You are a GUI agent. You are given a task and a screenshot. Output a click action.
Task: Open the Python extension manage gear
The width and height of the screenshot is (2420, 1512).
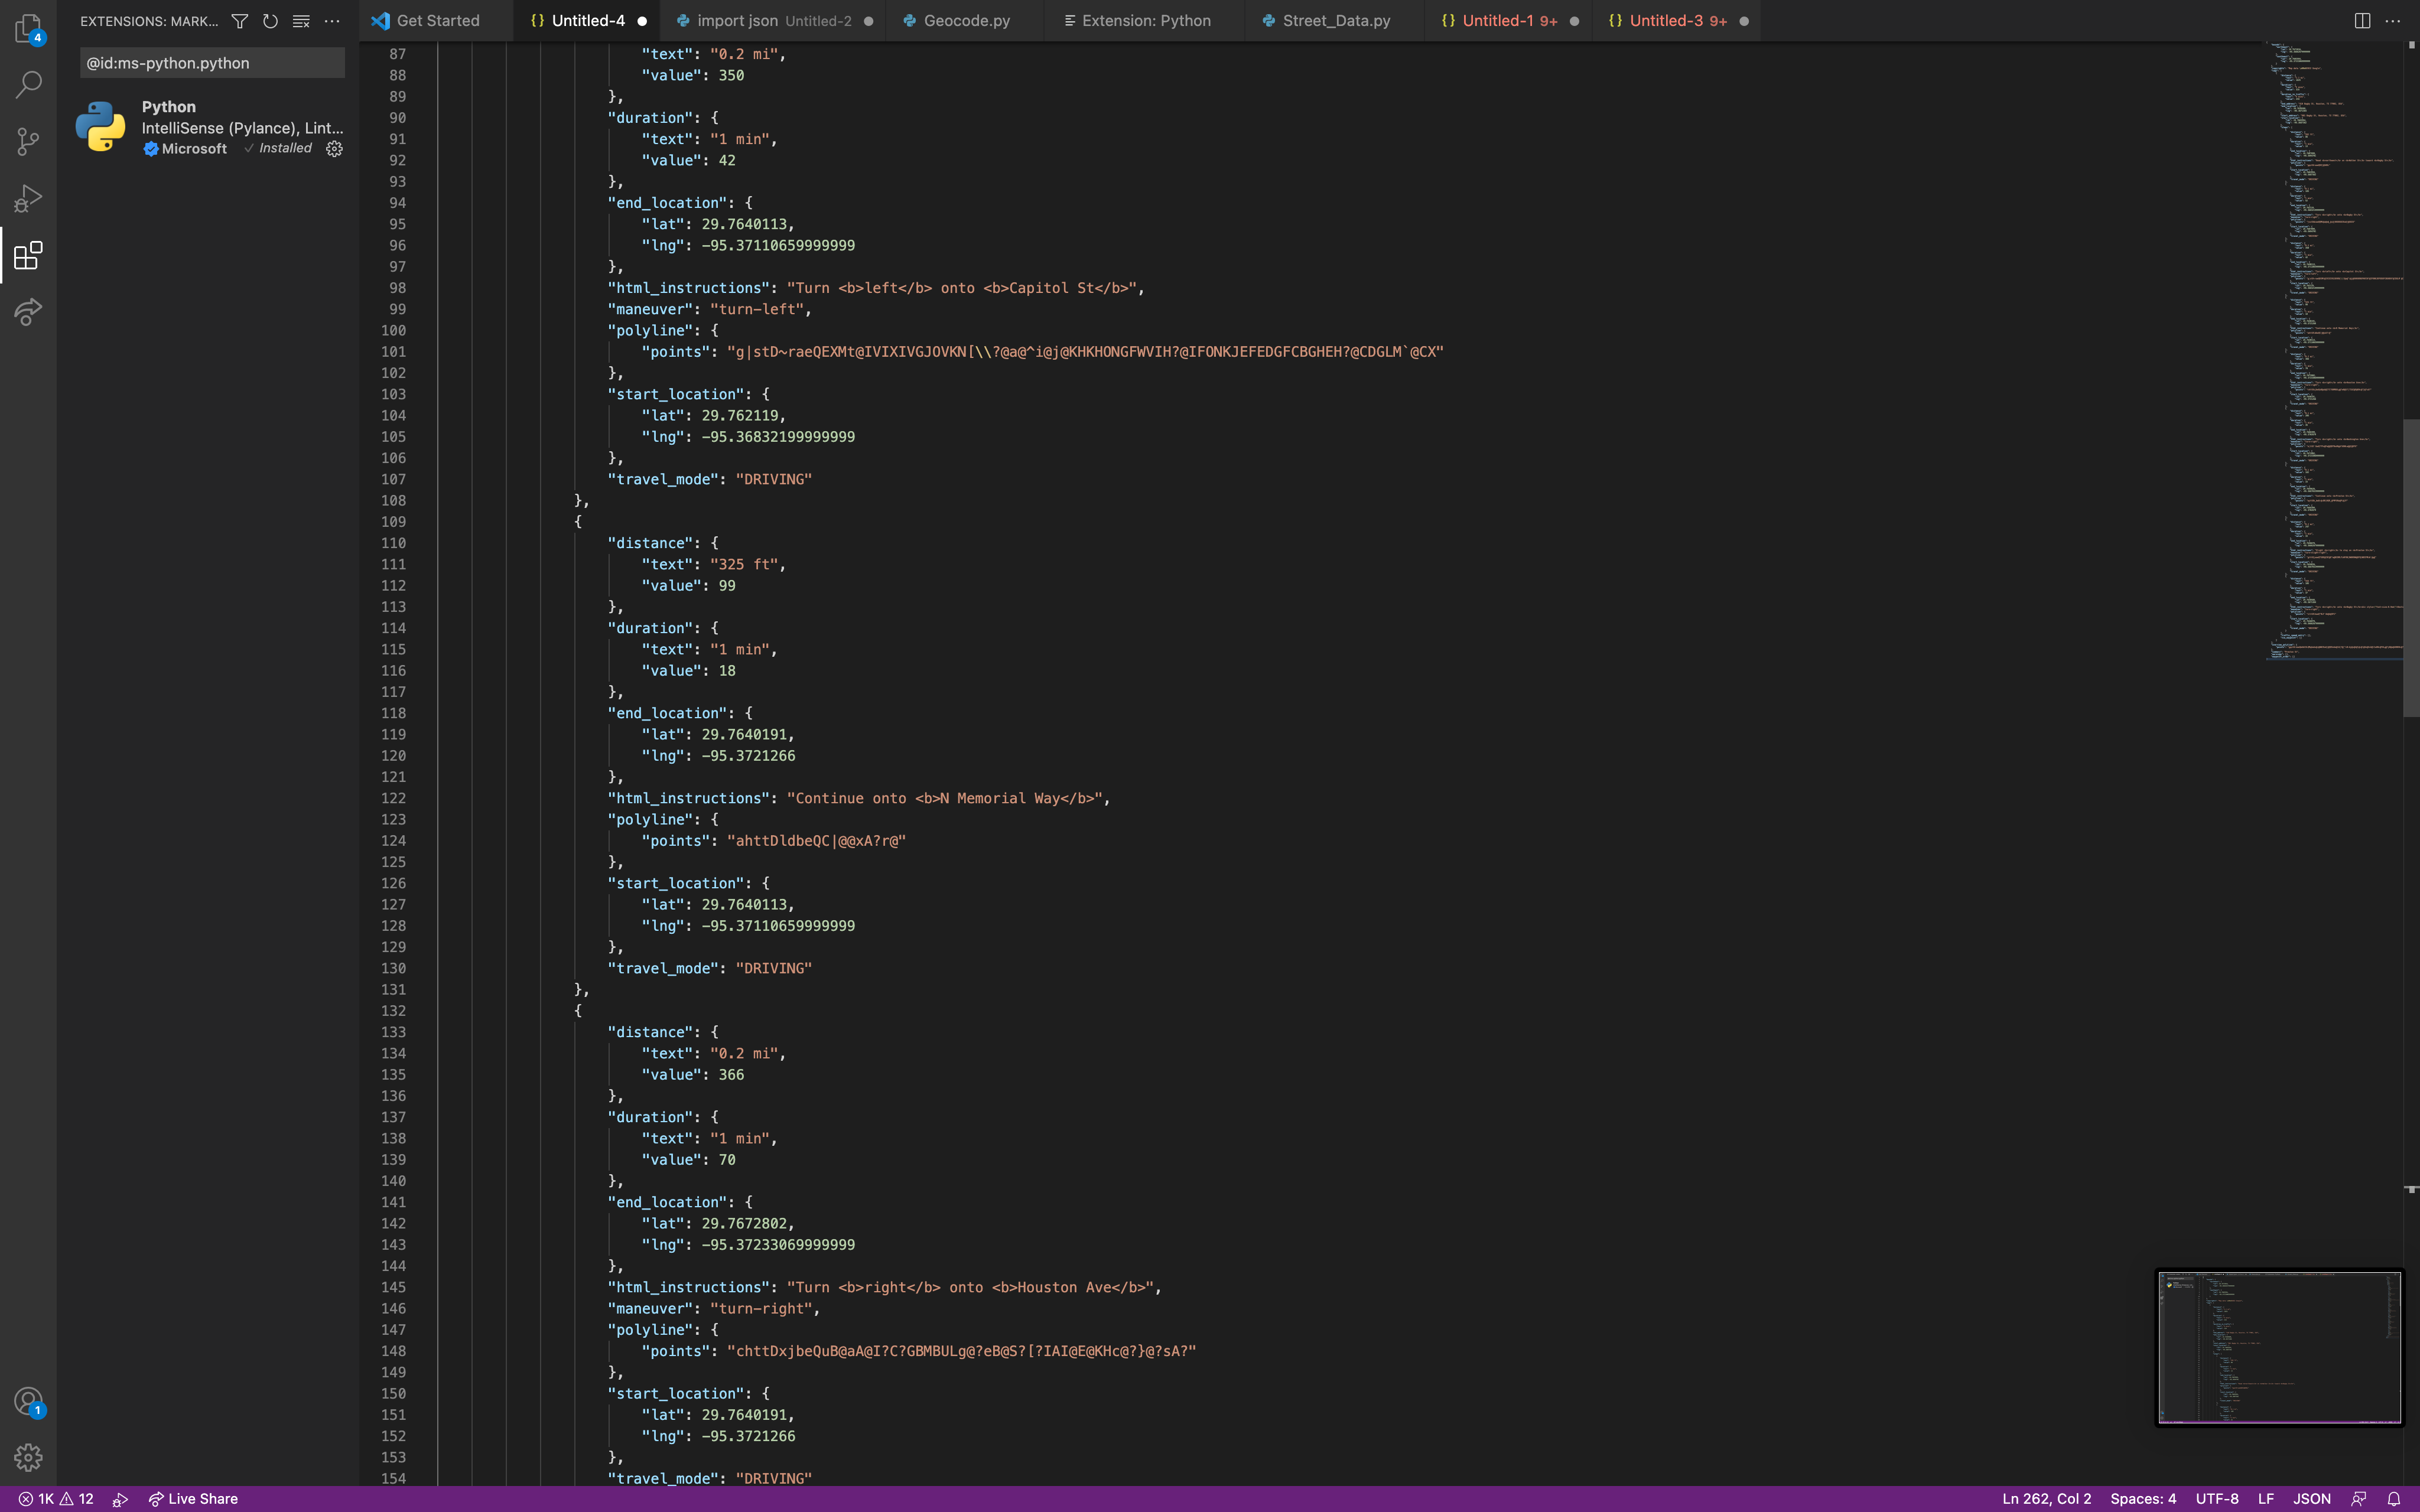[x=335, y=149]
